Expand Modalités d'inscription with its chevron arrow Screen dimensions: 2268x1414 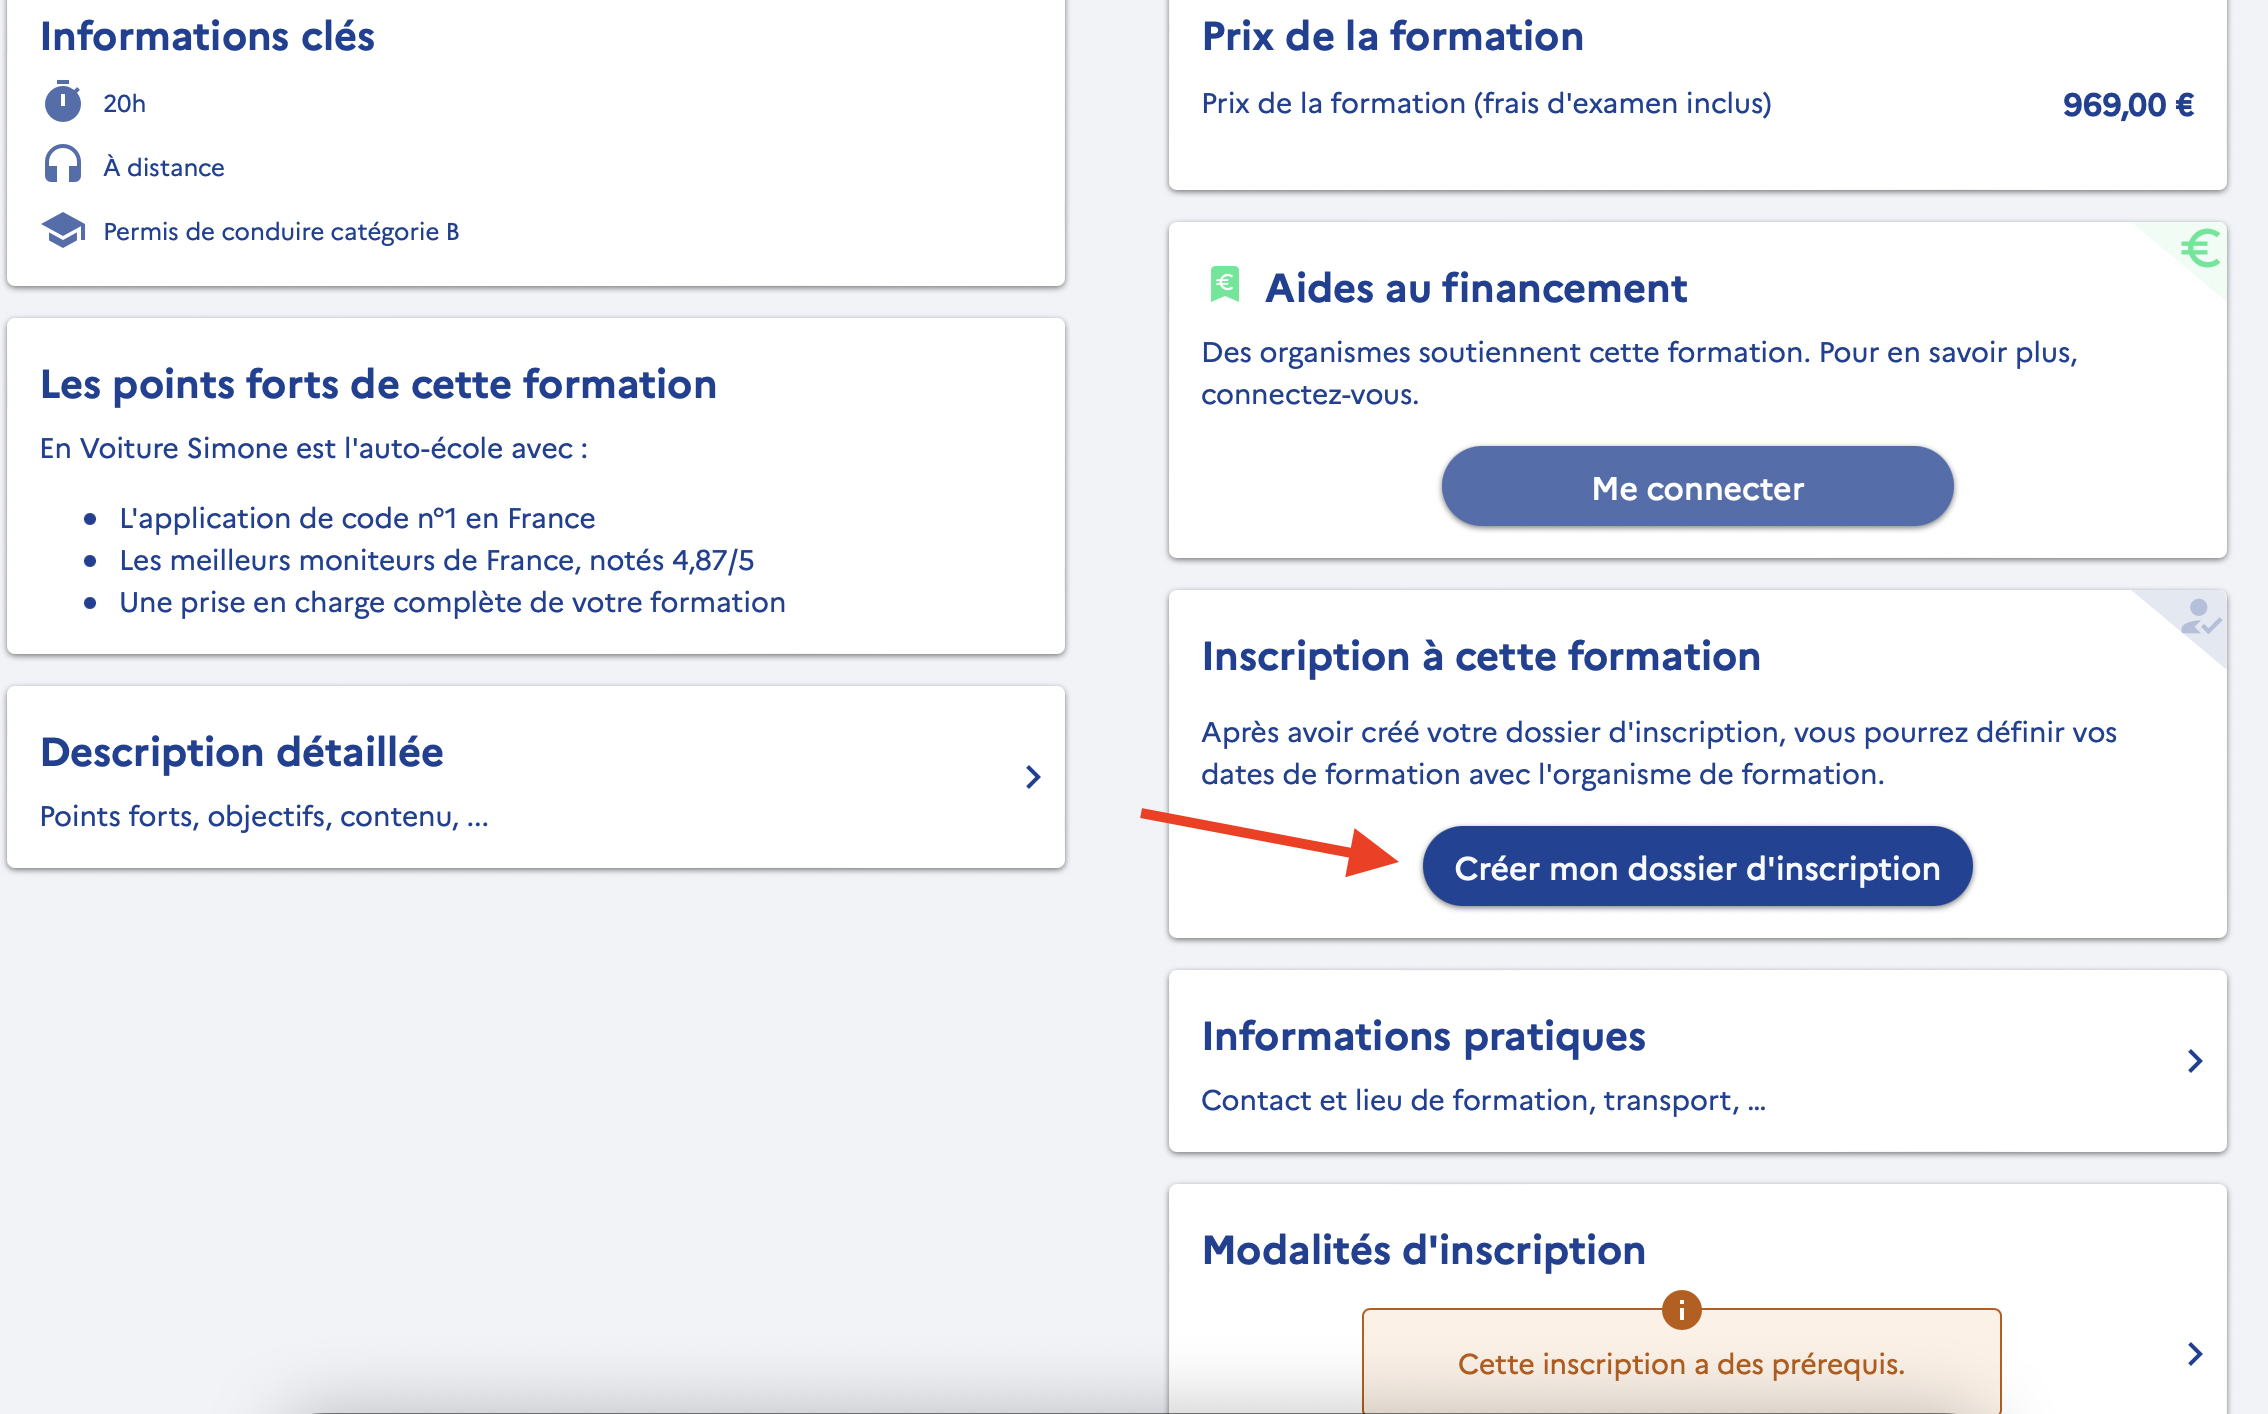point(2195,1354)
